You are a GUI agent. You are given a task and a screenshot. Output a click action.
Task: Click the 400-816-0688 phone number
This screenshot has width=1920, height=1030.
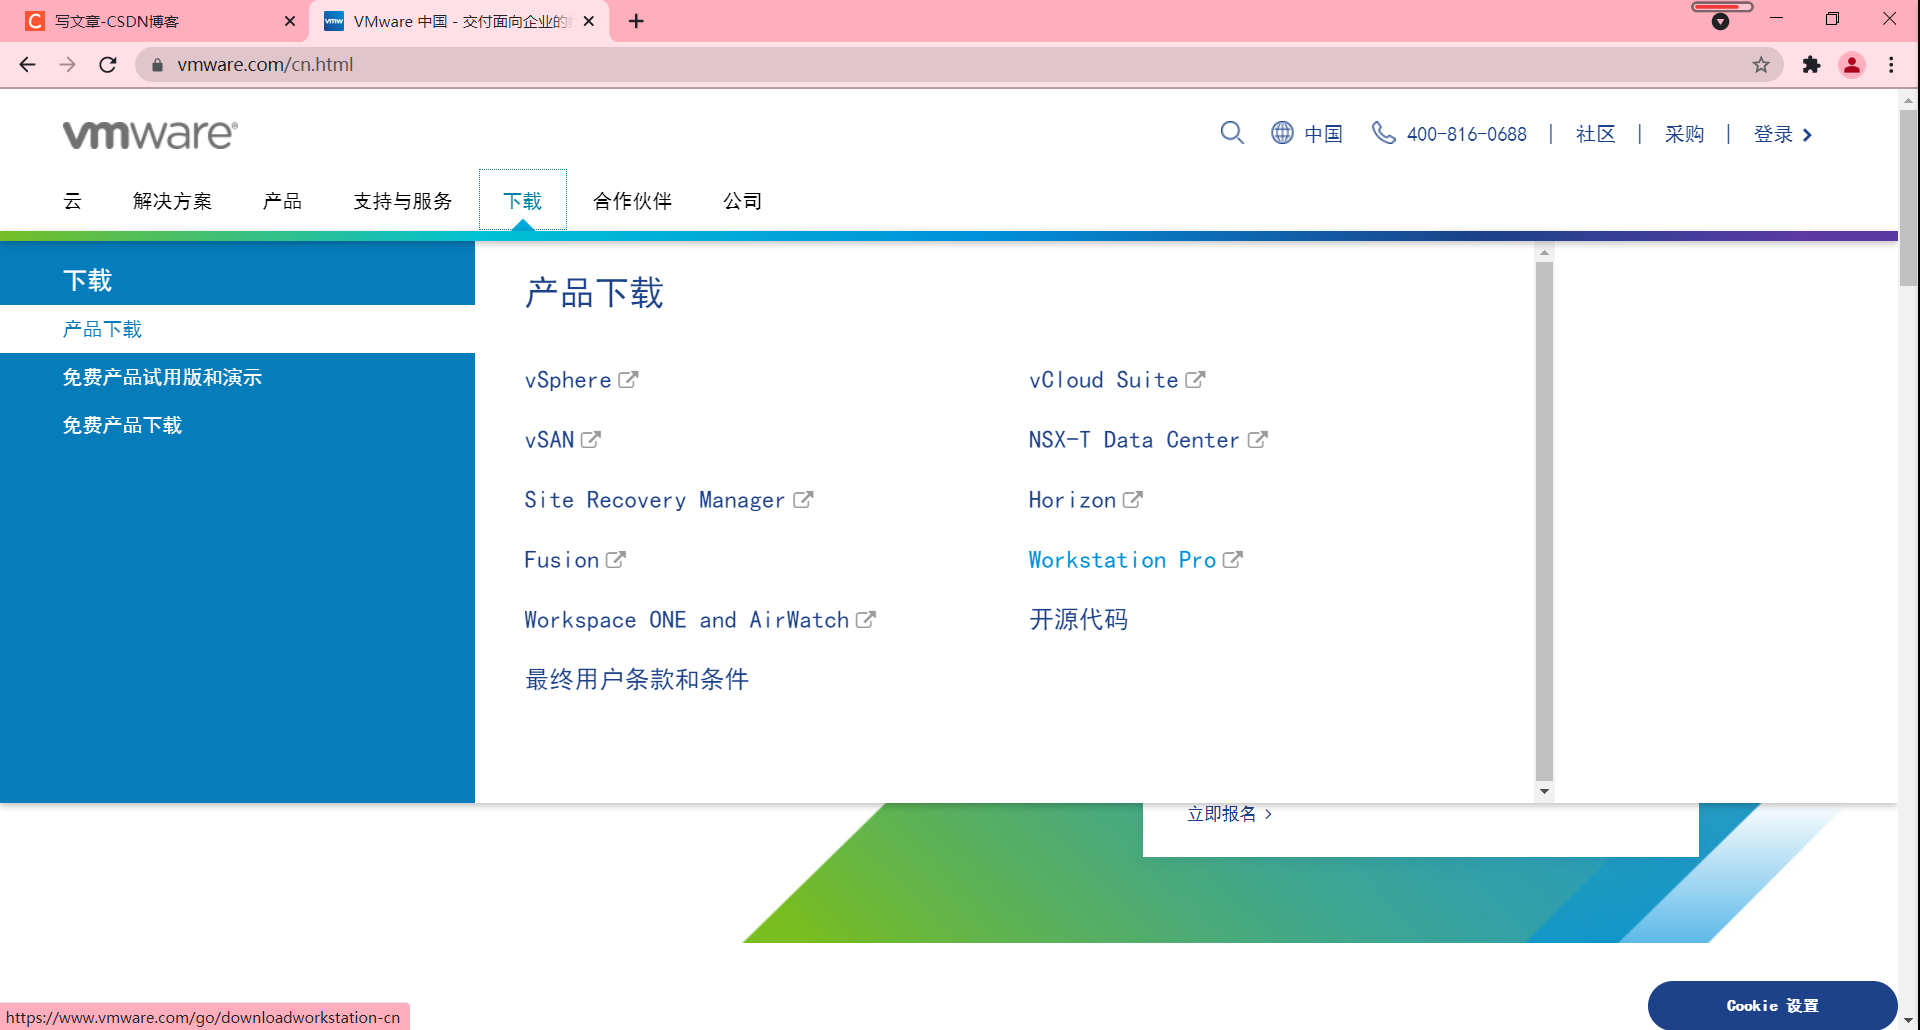(1467, 134)
